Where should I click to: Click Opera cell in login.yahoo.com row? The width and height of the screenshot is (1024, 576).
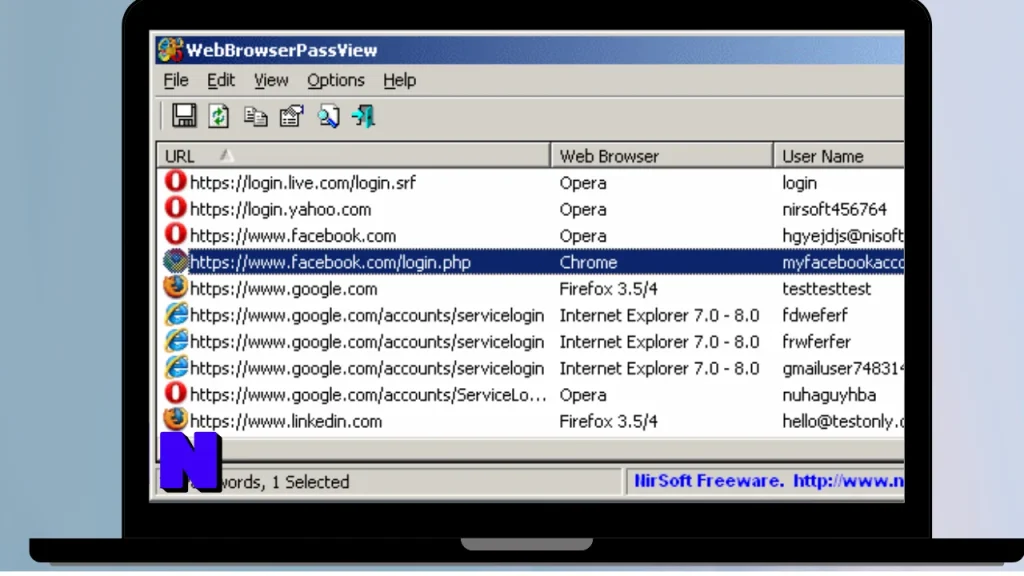[x=583, y=210]
